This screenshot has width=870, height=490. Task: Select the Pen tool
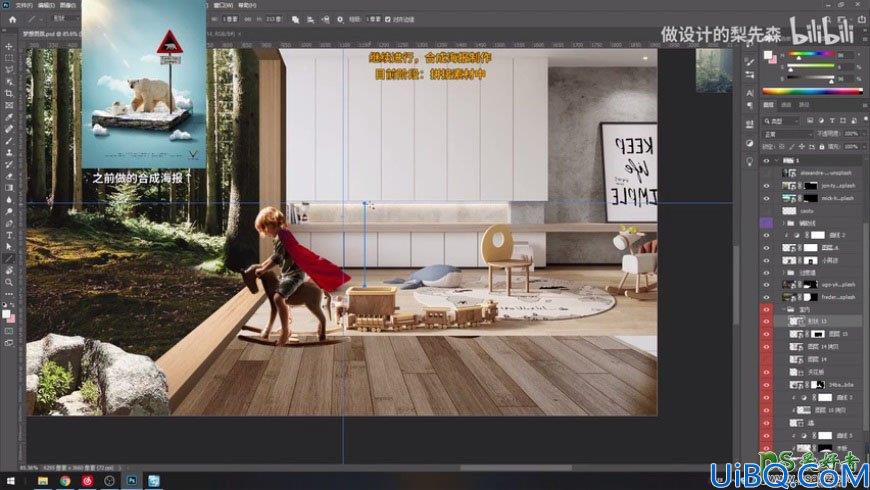(x=9, y=223)
